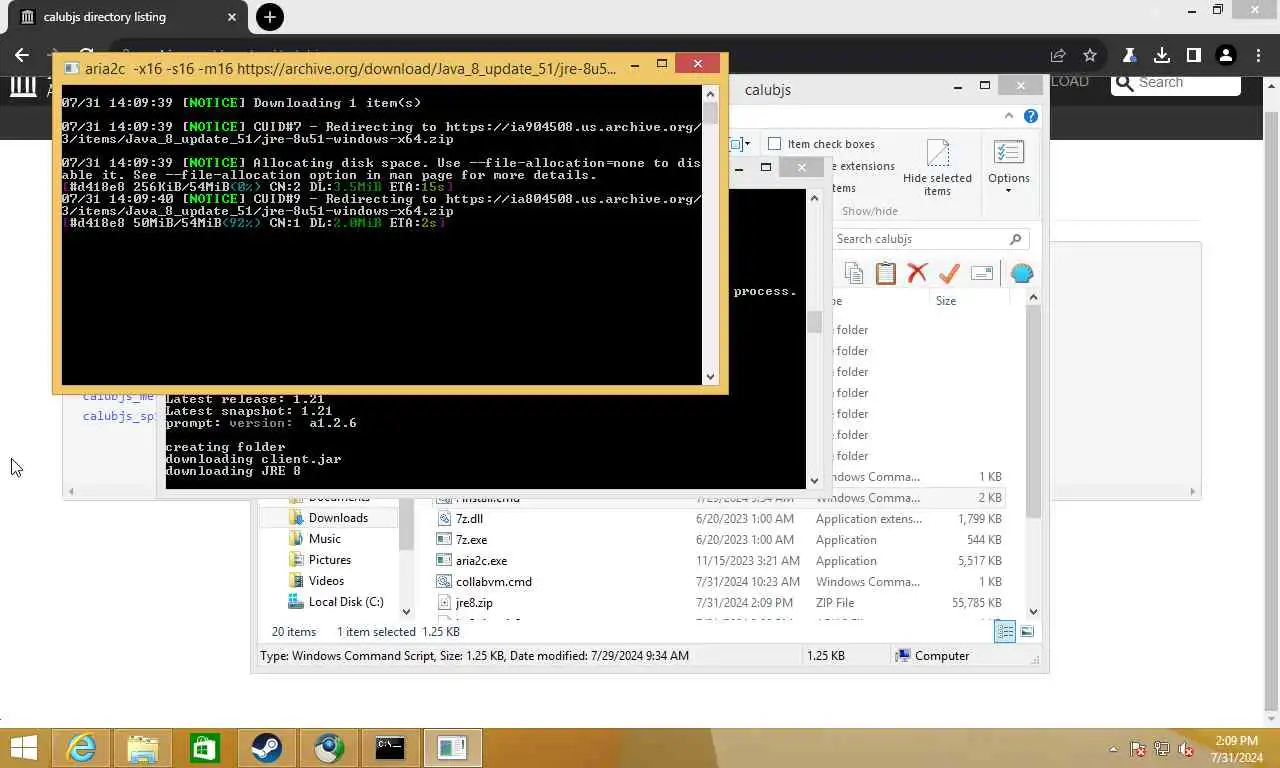Click the Copy icon in Explorer toolbar

point(853,273)
